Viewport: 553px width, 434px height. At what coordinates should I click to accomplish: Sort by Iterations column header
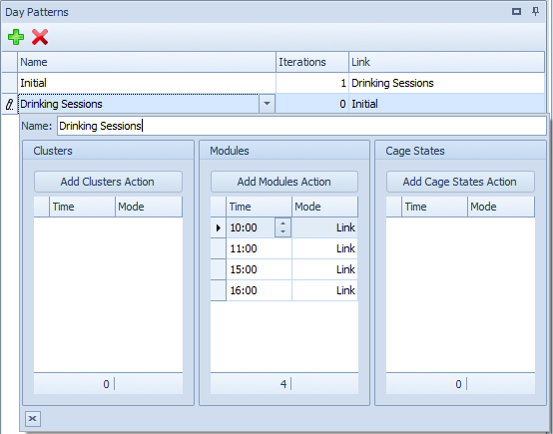click(x=312, y=62)
